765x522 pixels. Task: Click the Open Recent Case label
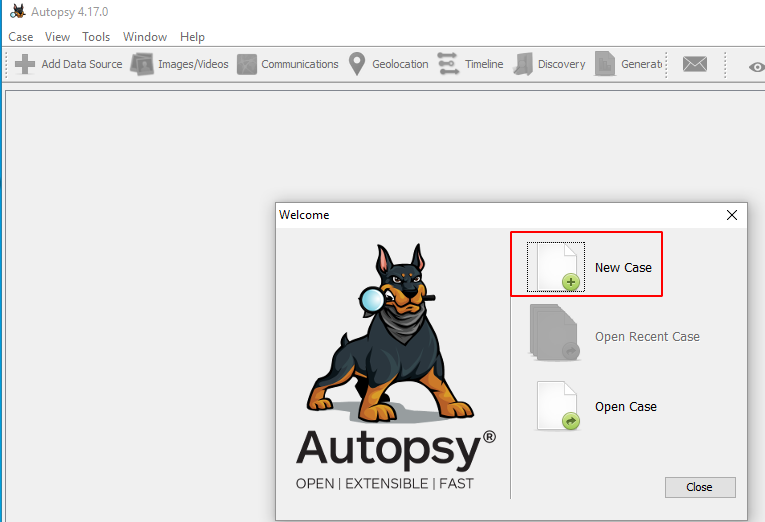pos(647,337)
